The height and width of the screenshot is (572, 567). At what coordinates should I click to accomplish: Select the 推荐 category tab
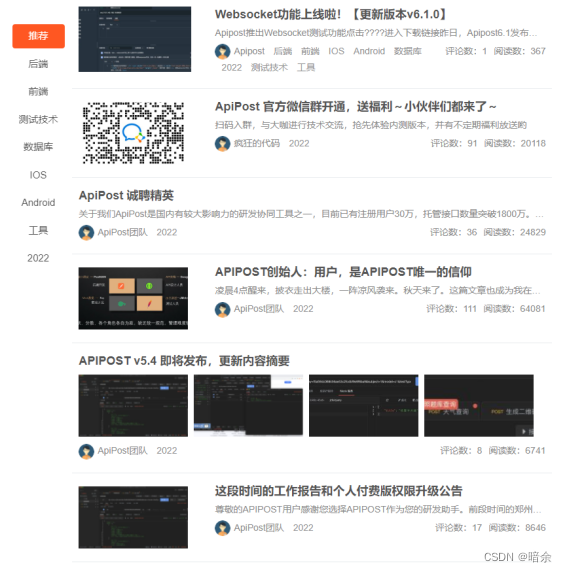tap(38, 36)
